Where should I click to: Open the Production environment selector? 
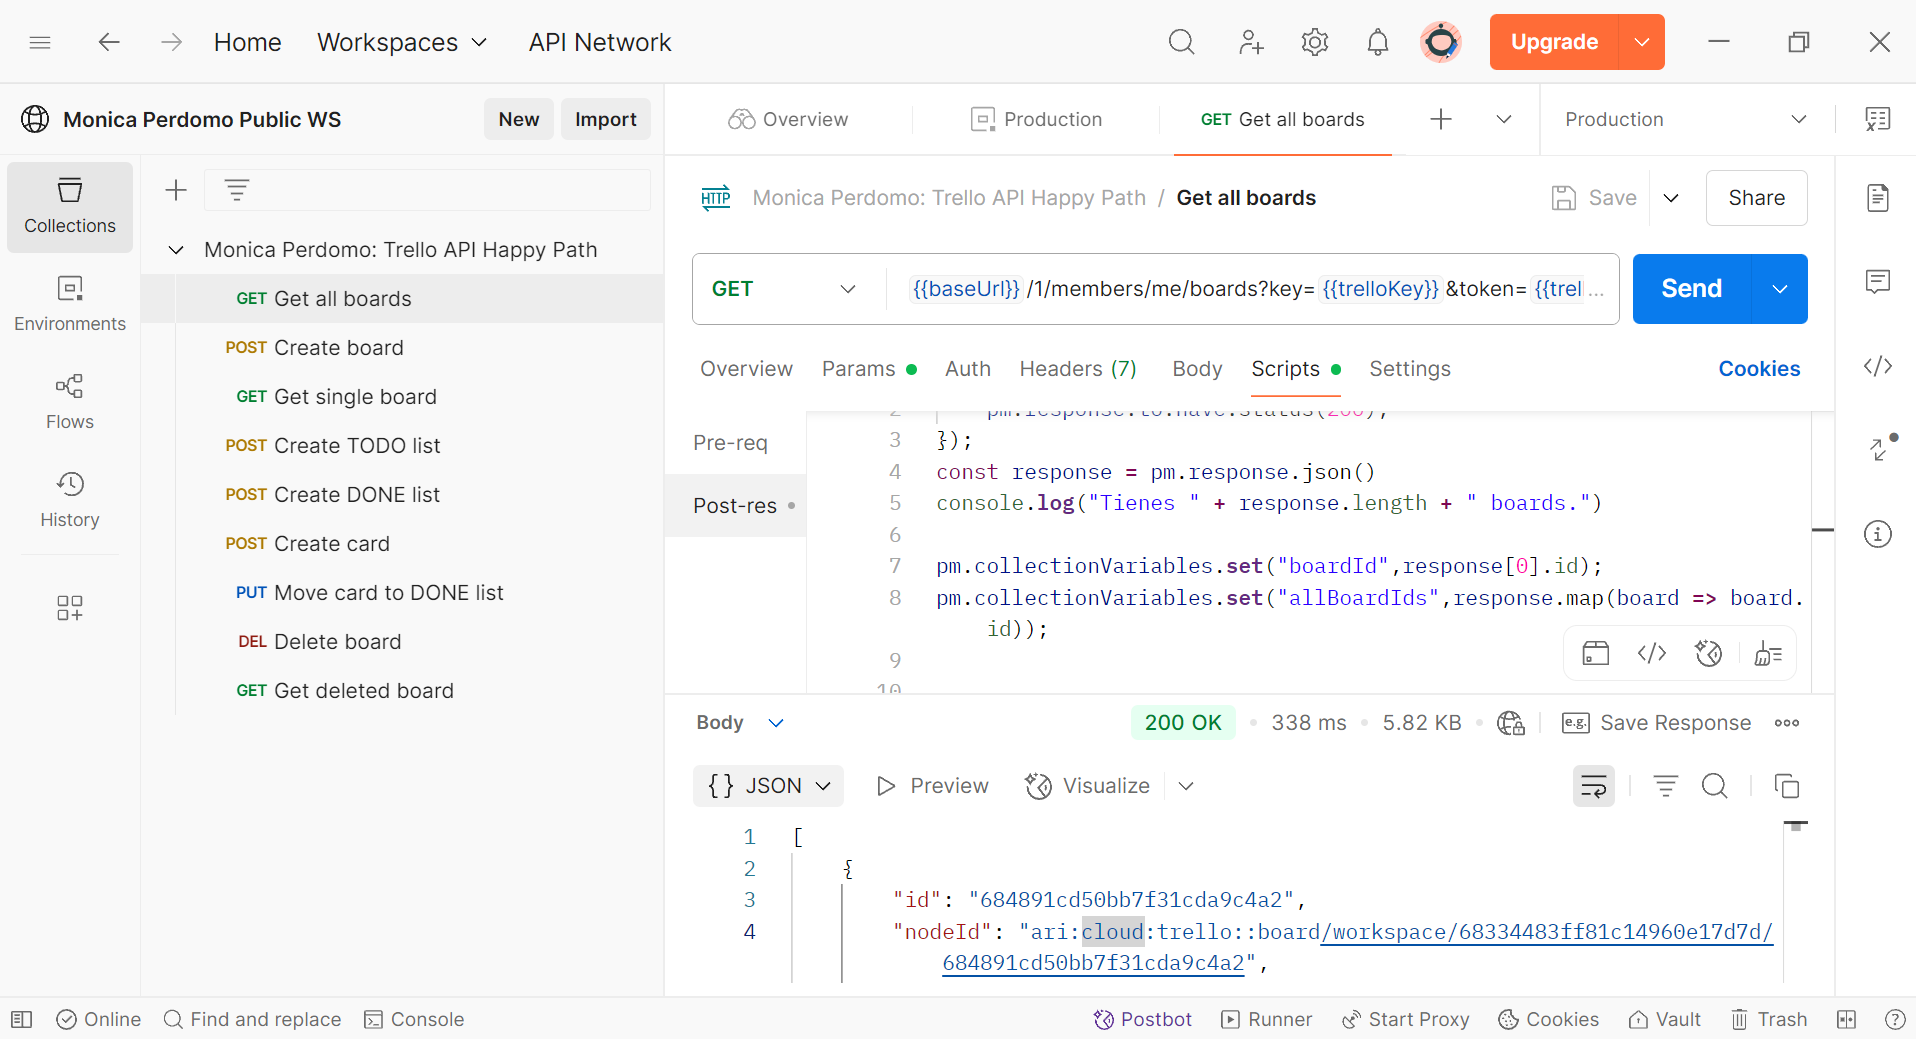tap(1686, 119)
